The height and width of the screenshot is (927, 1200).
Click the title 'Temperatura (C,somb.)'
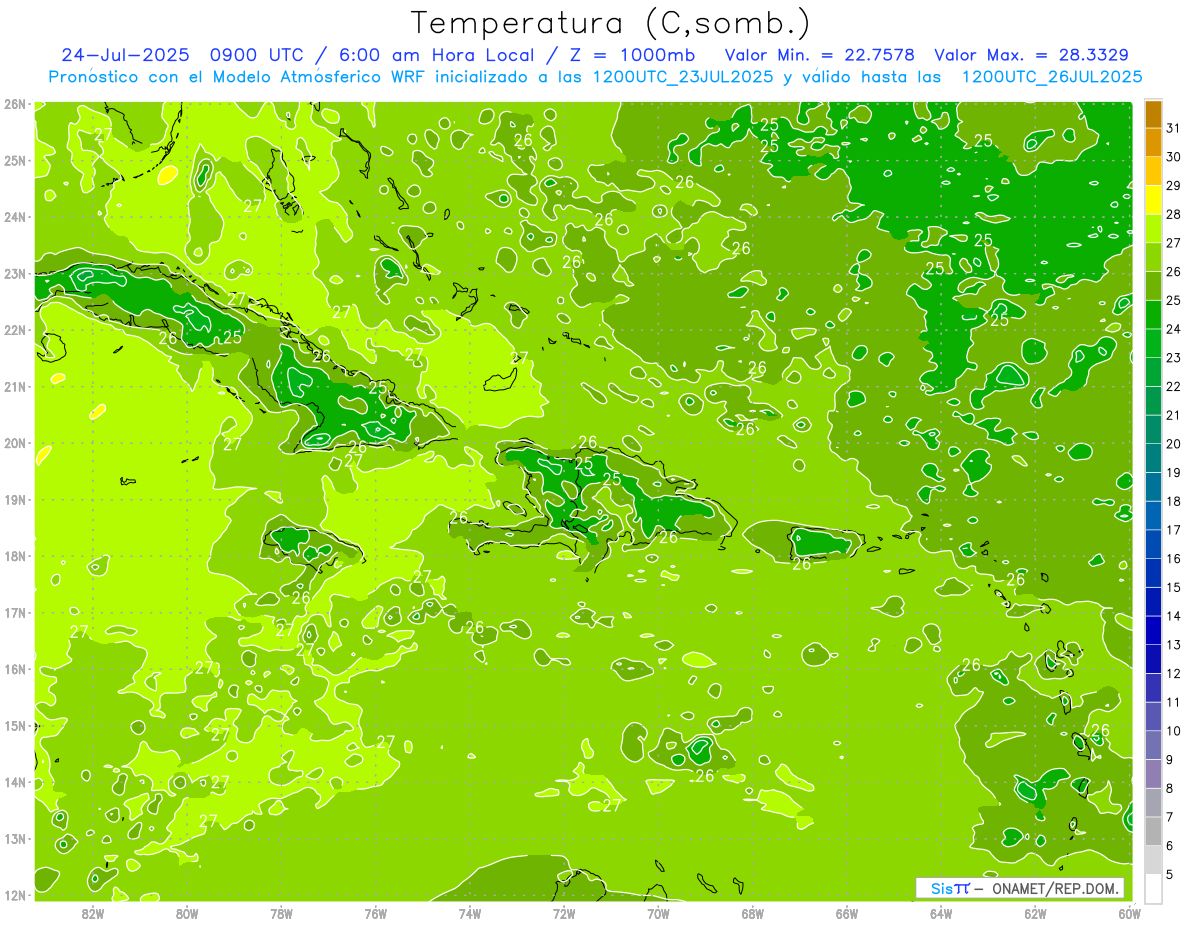coord(611,23)
